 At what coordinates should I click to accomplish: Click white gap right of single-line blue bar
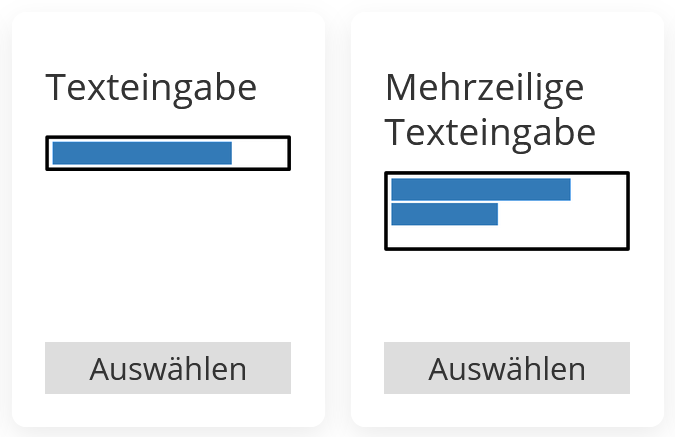(x=260, y=153)
